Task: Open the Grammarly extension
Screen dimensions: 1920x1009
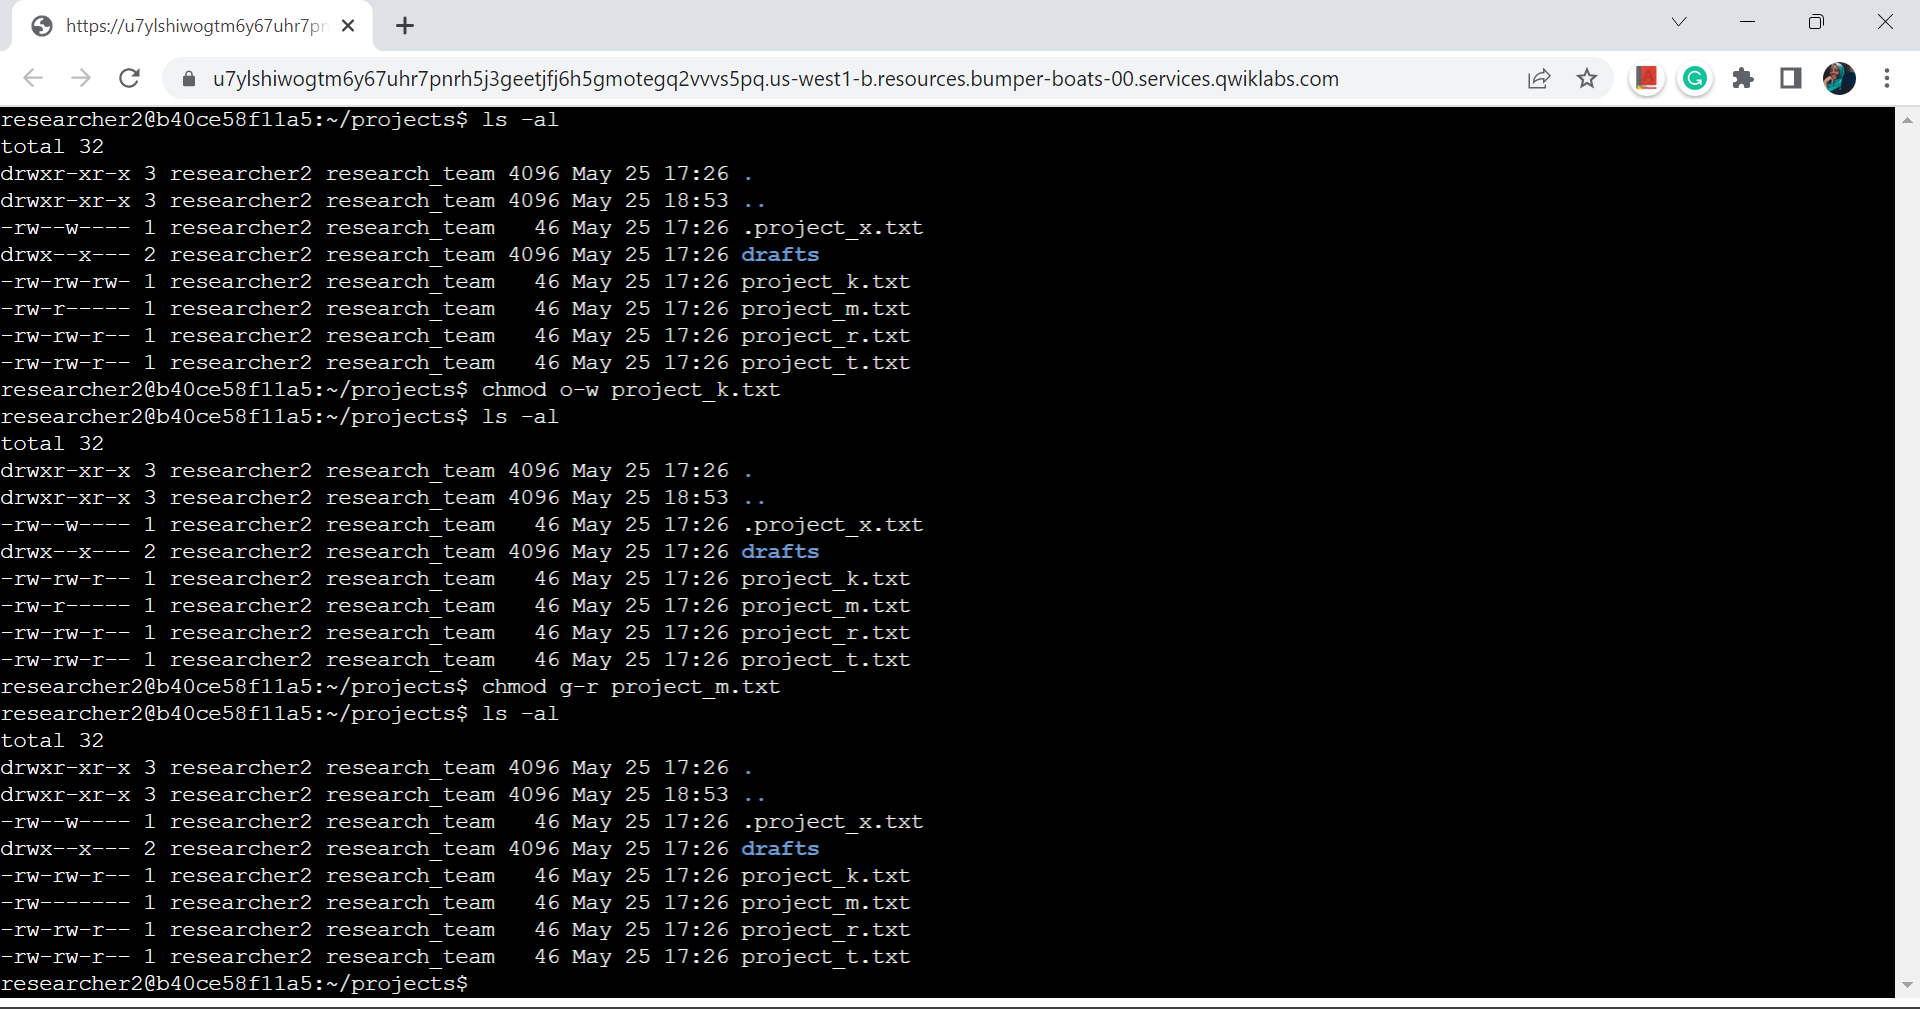Action: (1694, 79)
